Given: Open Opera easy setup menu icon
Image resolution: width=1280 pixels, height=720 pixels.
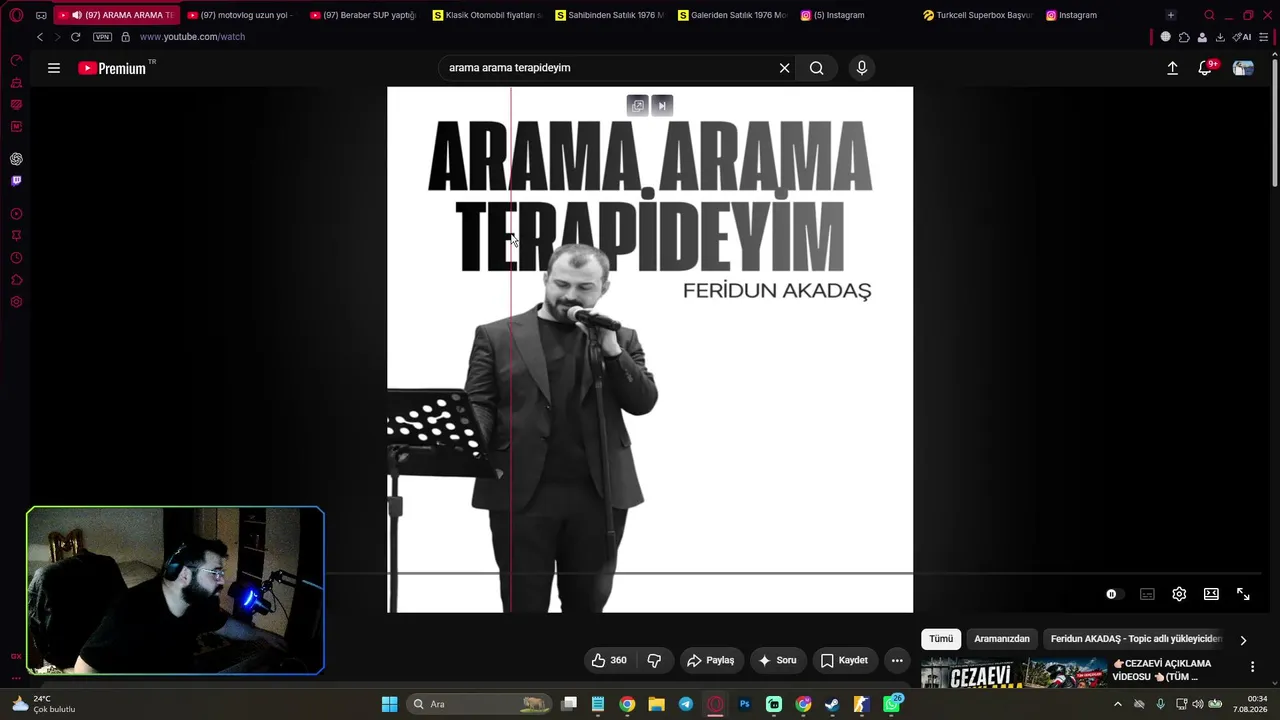Looking at the screenshot, I should tap(1264, 37).
